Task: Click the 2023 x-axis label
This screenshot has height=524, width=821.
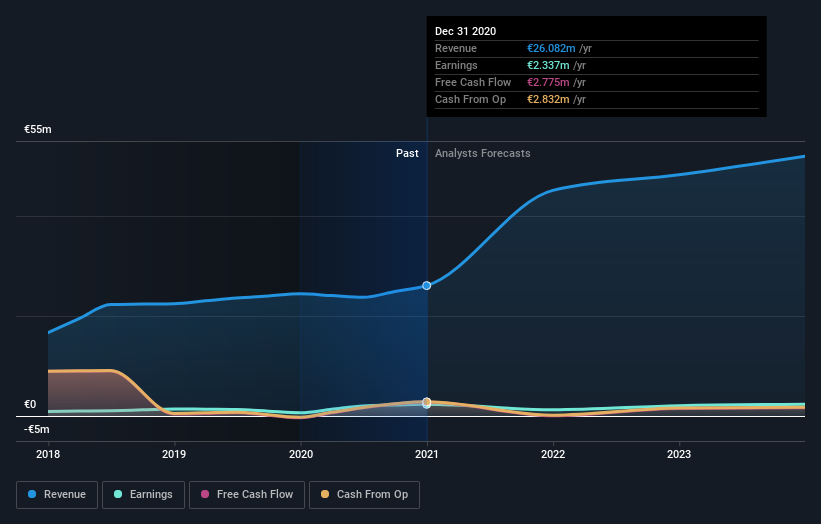Action: pos(679,454)
